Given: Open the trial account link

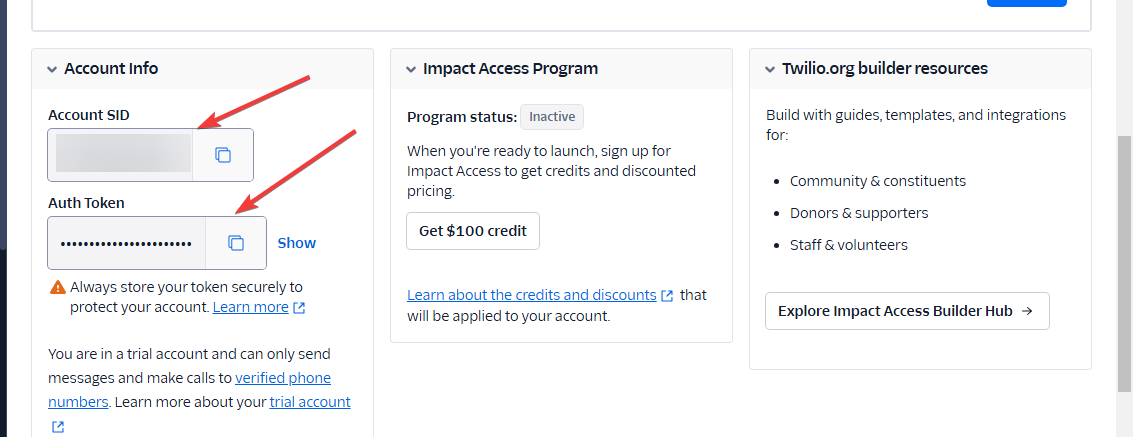Looking at the screenshot, I should [309, 402].
